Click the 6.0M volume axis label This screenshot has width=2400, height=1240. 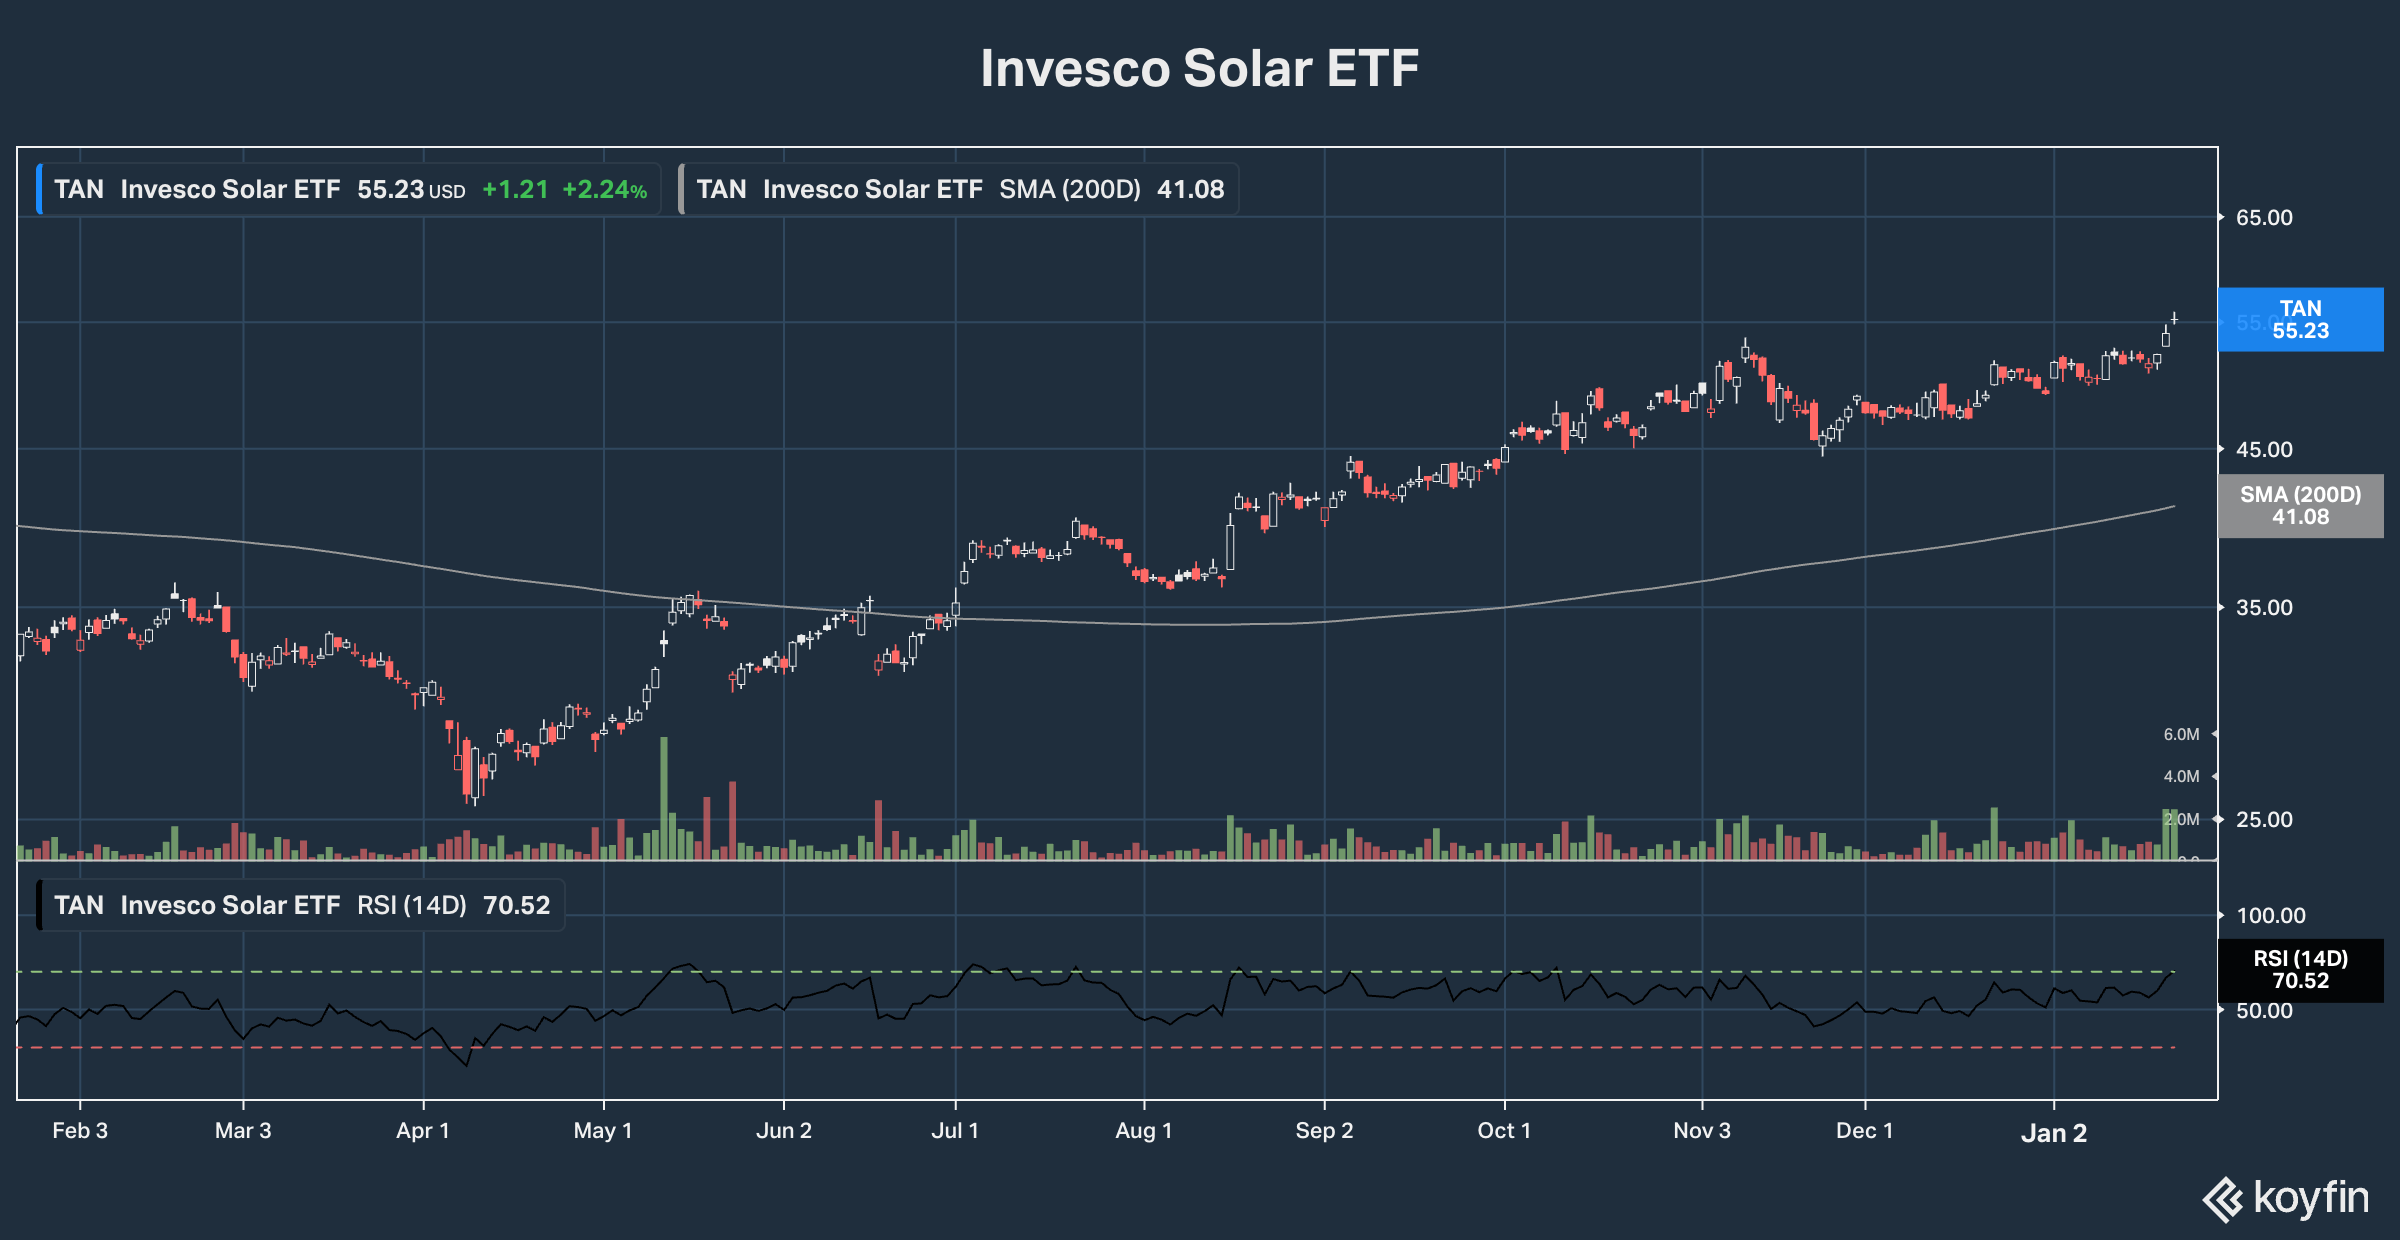[2181, 735]
